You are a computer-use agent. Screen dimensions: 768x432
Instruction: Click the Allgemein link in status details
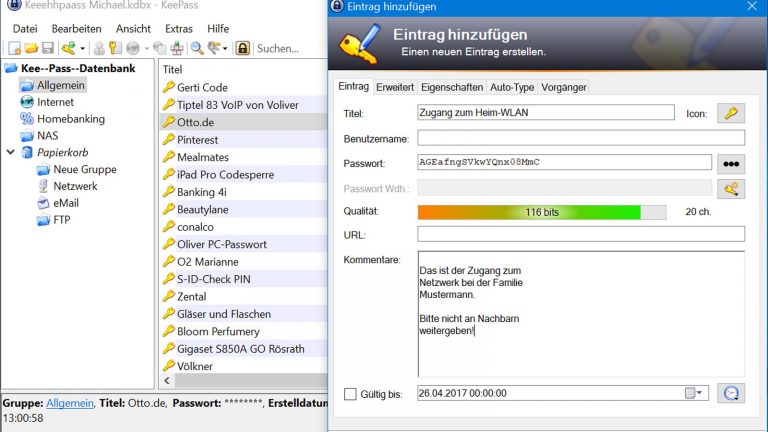(70, 403)
